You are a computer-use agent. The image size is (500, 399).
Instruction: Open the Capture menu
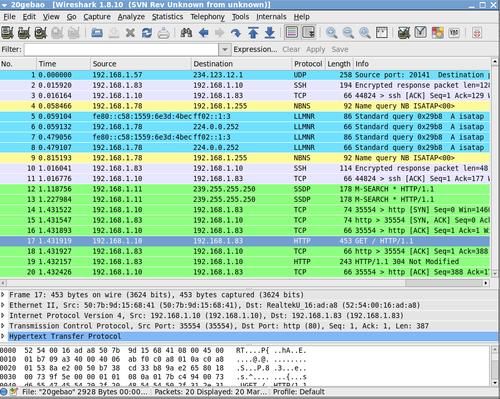[97, 17]
